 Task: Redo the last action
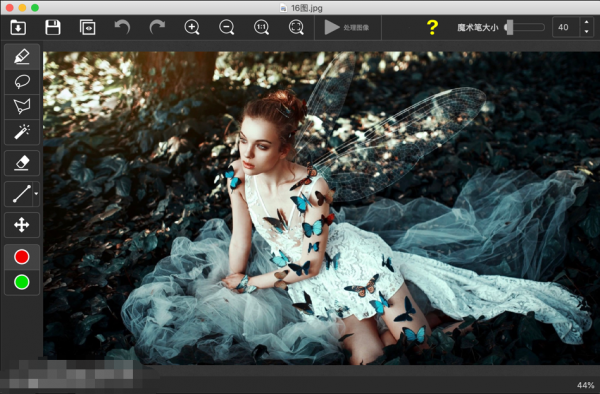pyautogui.click(x=157, y=28)
